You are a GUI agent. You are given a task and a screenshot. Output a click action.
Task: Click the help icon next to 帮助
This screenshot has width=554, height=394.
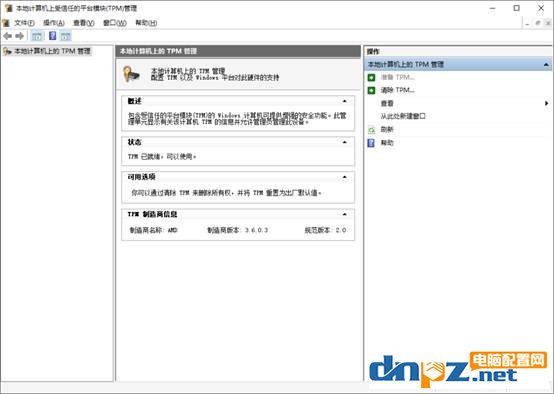pos(371,143)
